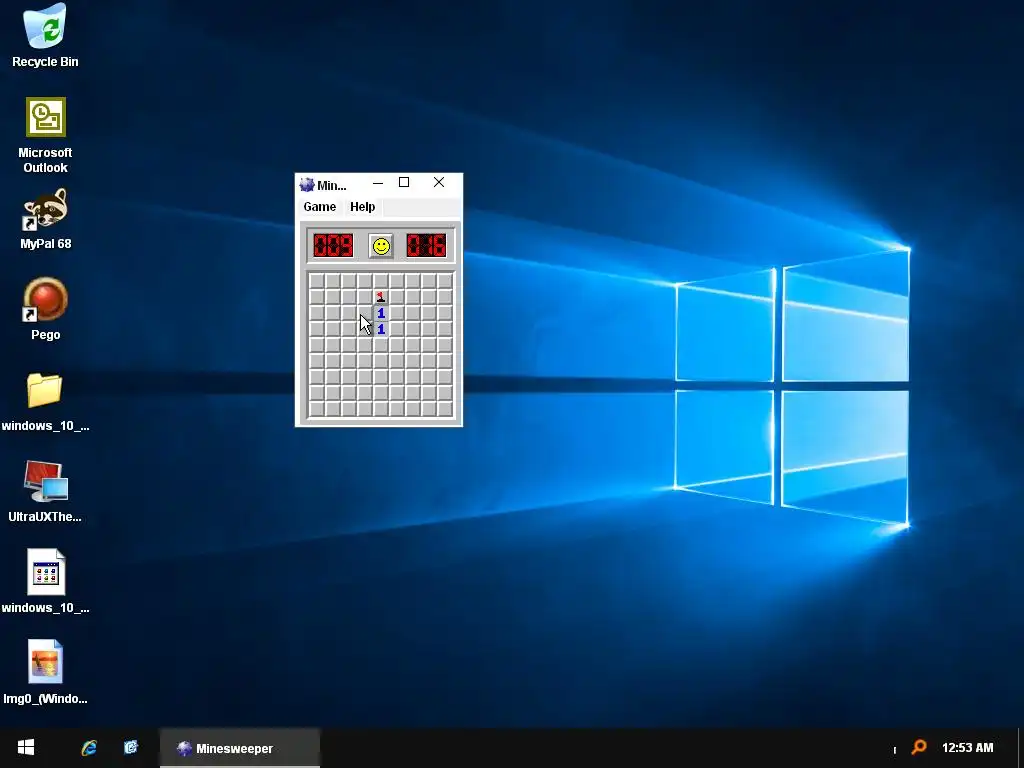Select the MyPal 68 raccoon shortcut
This screenshot has height=768, width=1024.
45,219
